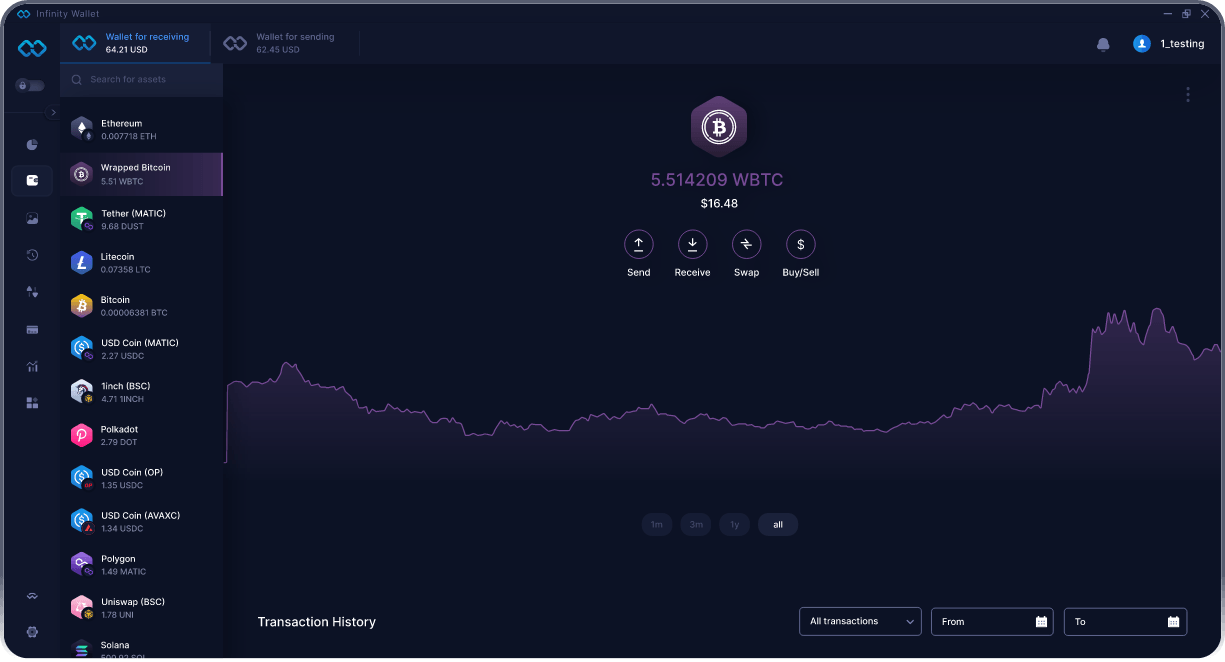Click the 5.514209 WBTC balance text
The height and width of the screenshot is (662, 1225).
coord(717,180)
